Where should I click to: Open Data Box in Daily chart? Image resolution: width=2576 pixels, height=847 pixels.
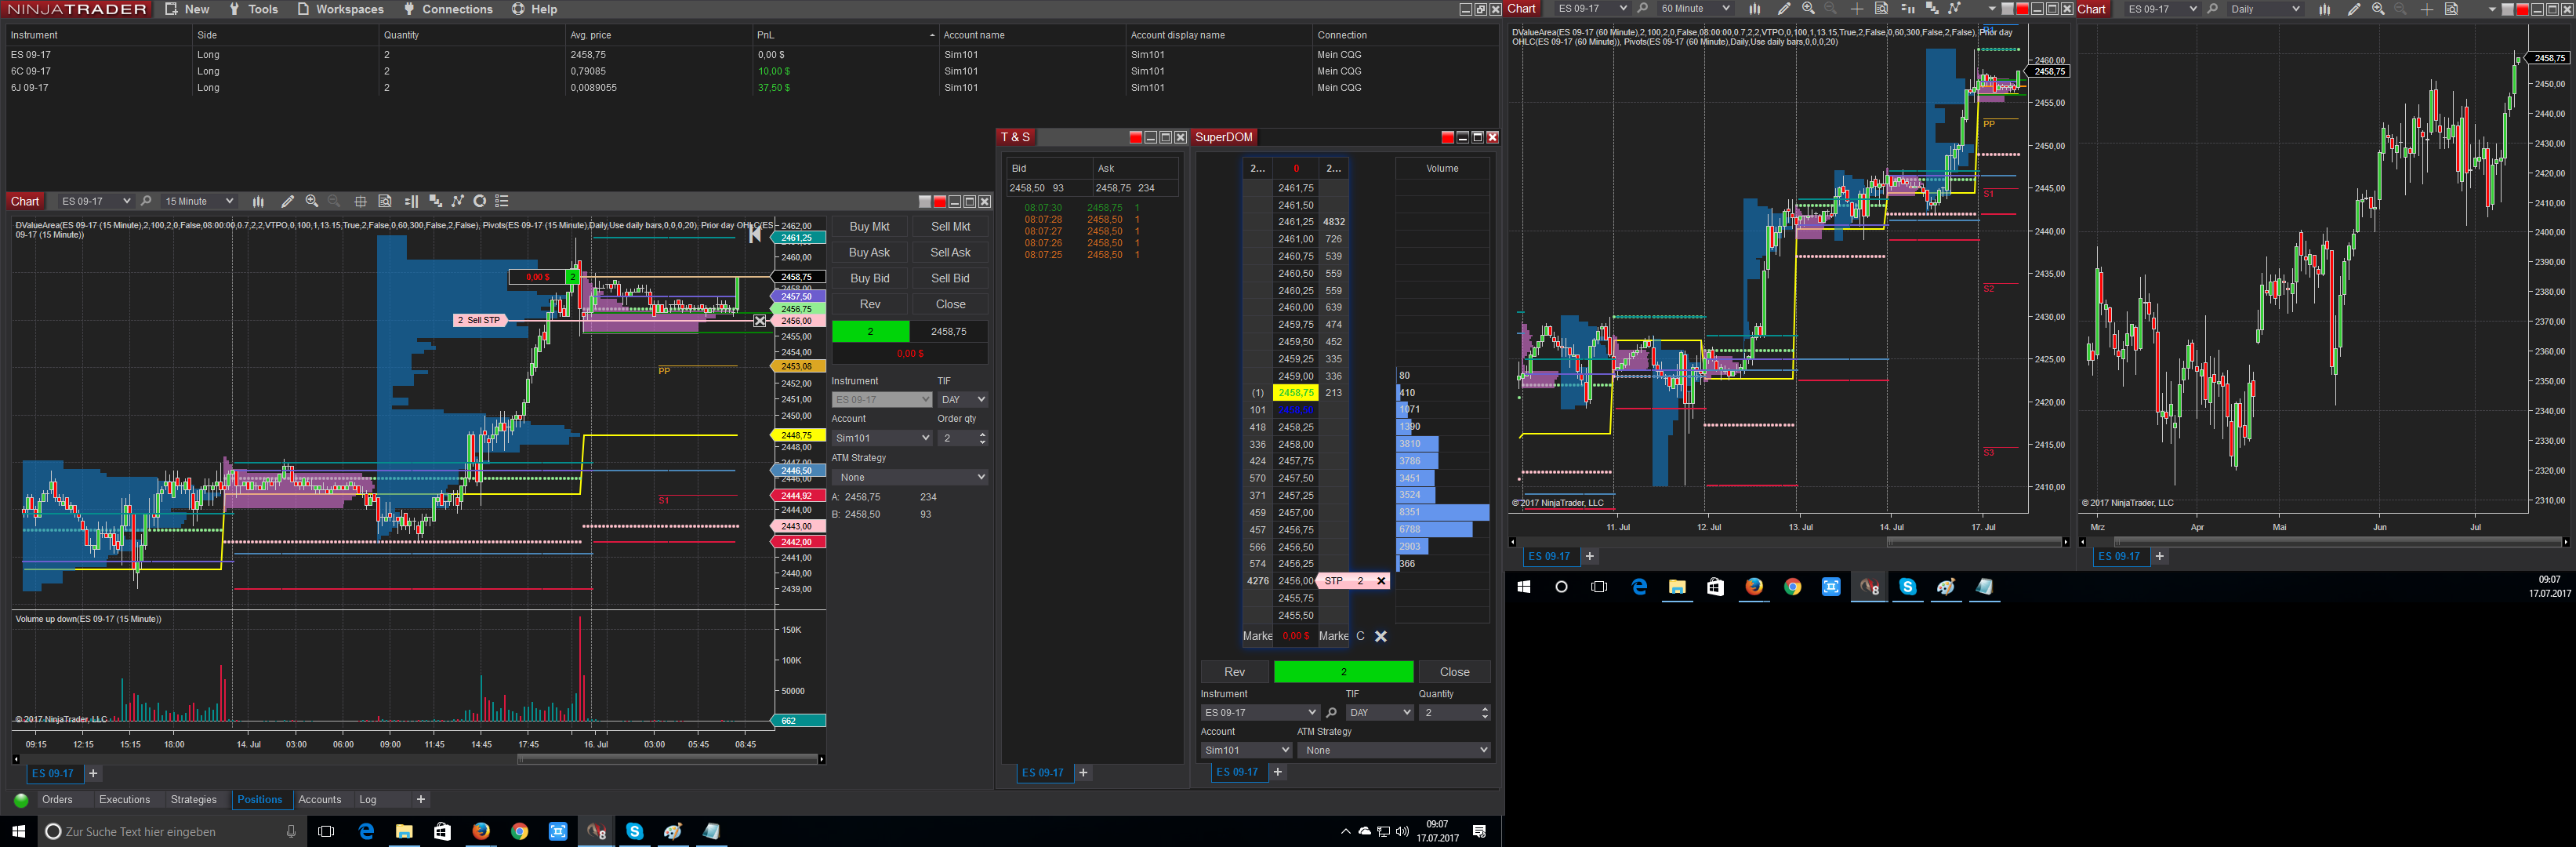pyautogui.click(x=2451, y=9)
